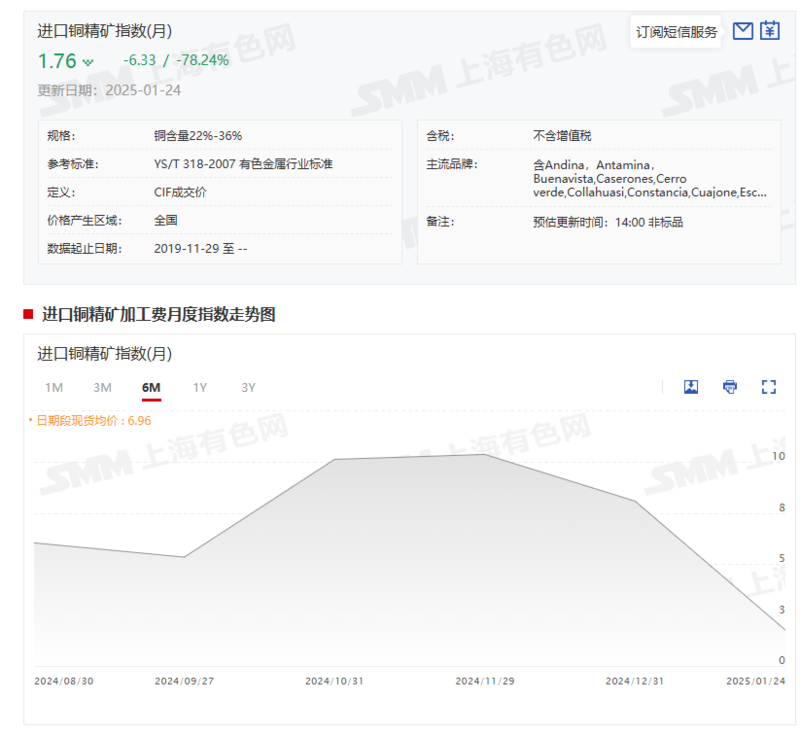Click x-axis label 2024/11/29
Image resolution: width=800 pixels, height=735 pixels.
[x=485, y=681]
